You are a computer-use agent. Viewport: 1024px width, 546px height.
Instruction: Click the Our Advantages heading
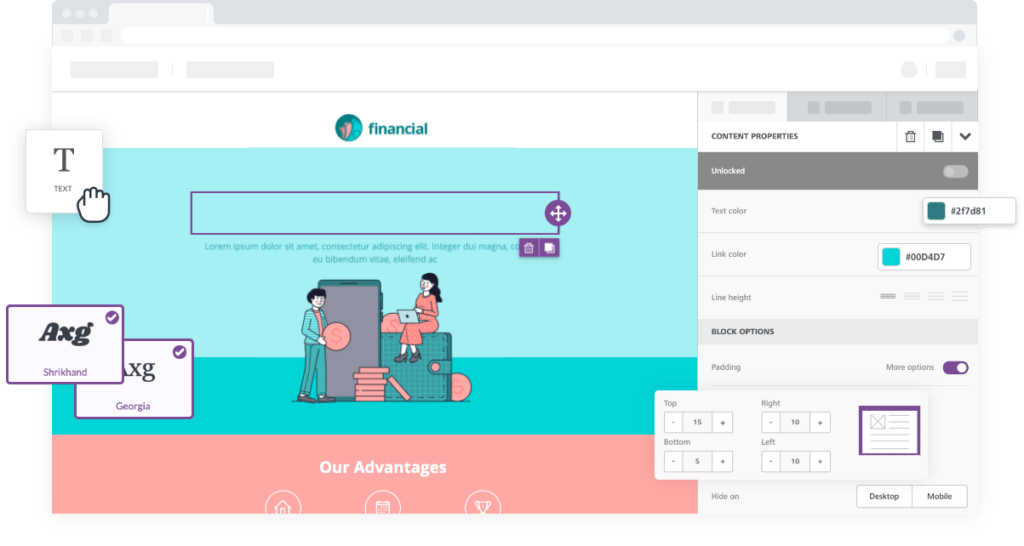pyautogui.click(x=383, y=467)
